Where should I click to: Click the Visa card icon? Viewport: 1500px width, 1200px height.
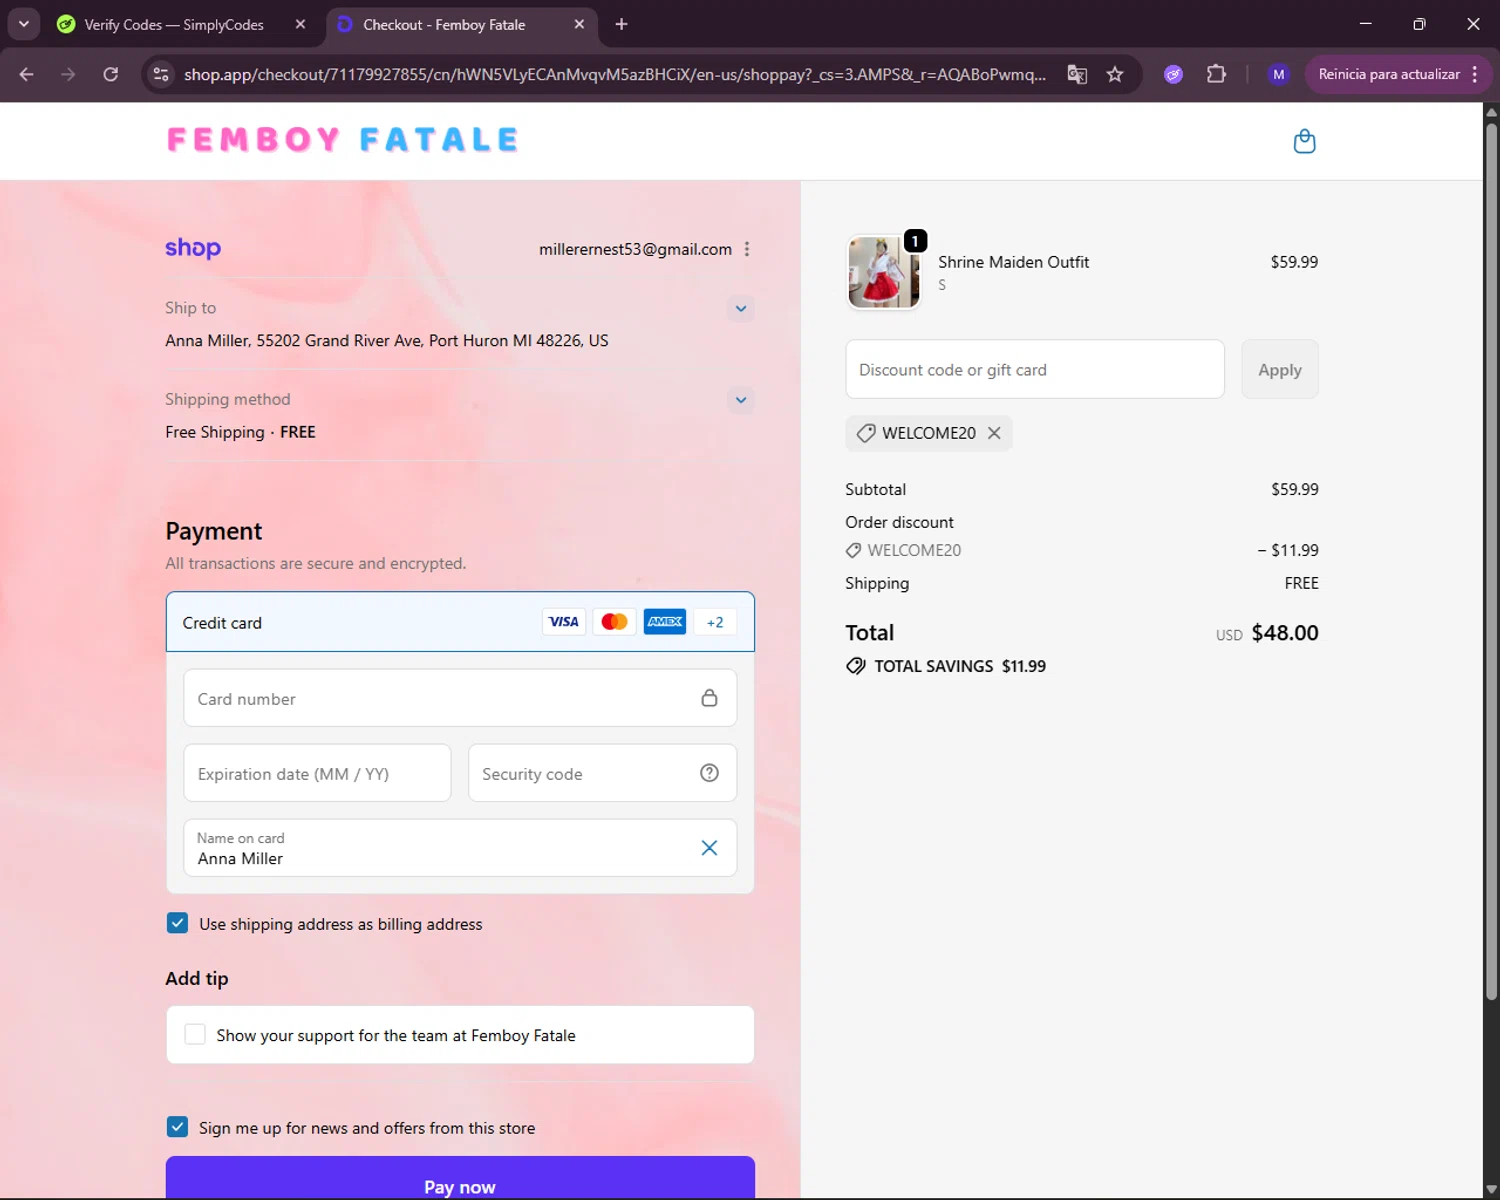coord(564,622)
